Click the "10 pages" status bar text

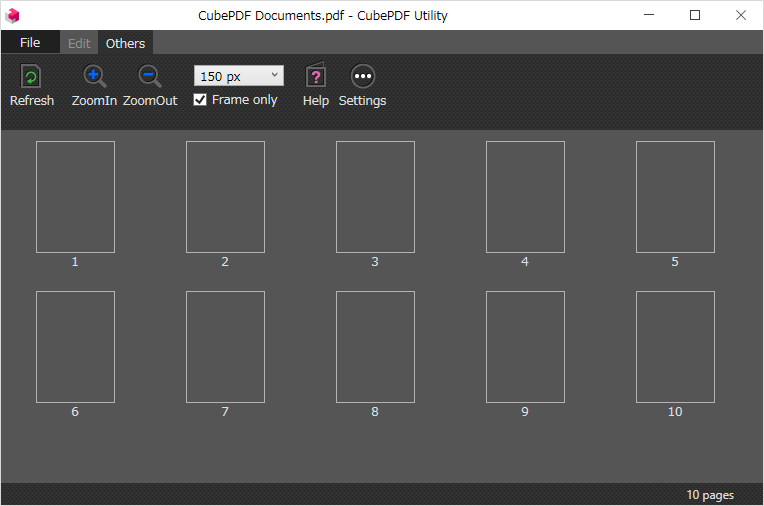coord(710,495)
